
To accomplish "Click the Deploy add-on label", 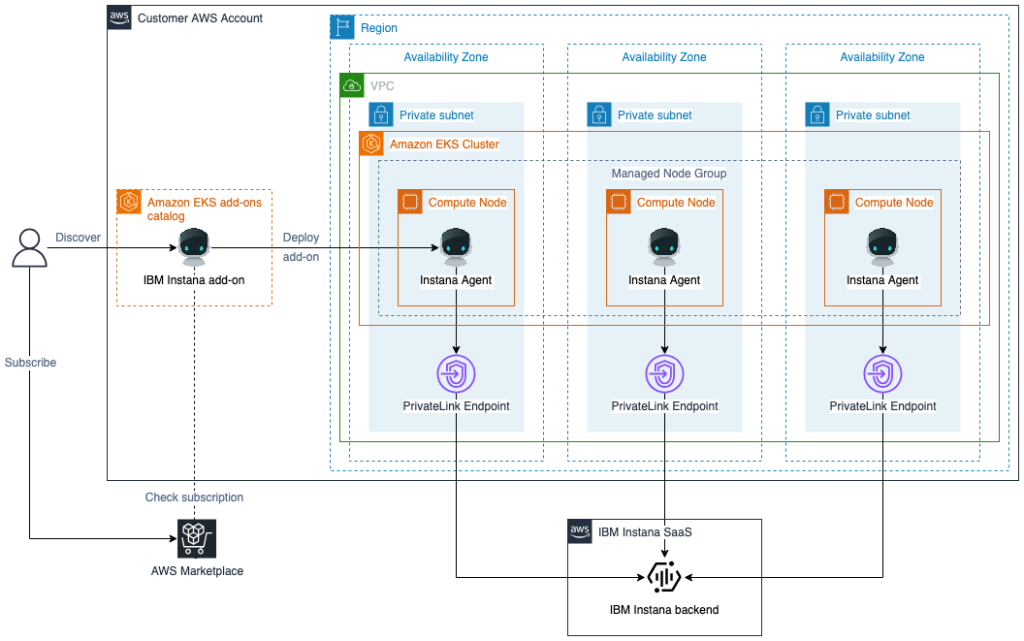I will (301, 247).
